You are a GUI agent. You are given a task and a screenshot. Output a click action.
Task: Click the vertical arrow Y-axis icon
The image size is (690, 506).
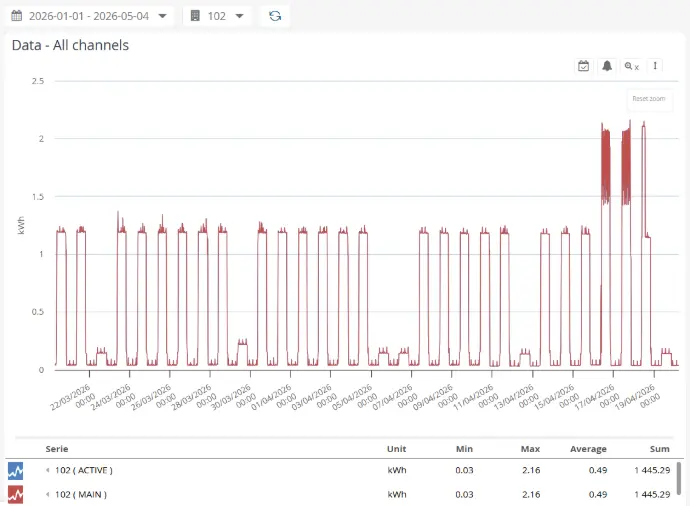click(x=655, y=66)
